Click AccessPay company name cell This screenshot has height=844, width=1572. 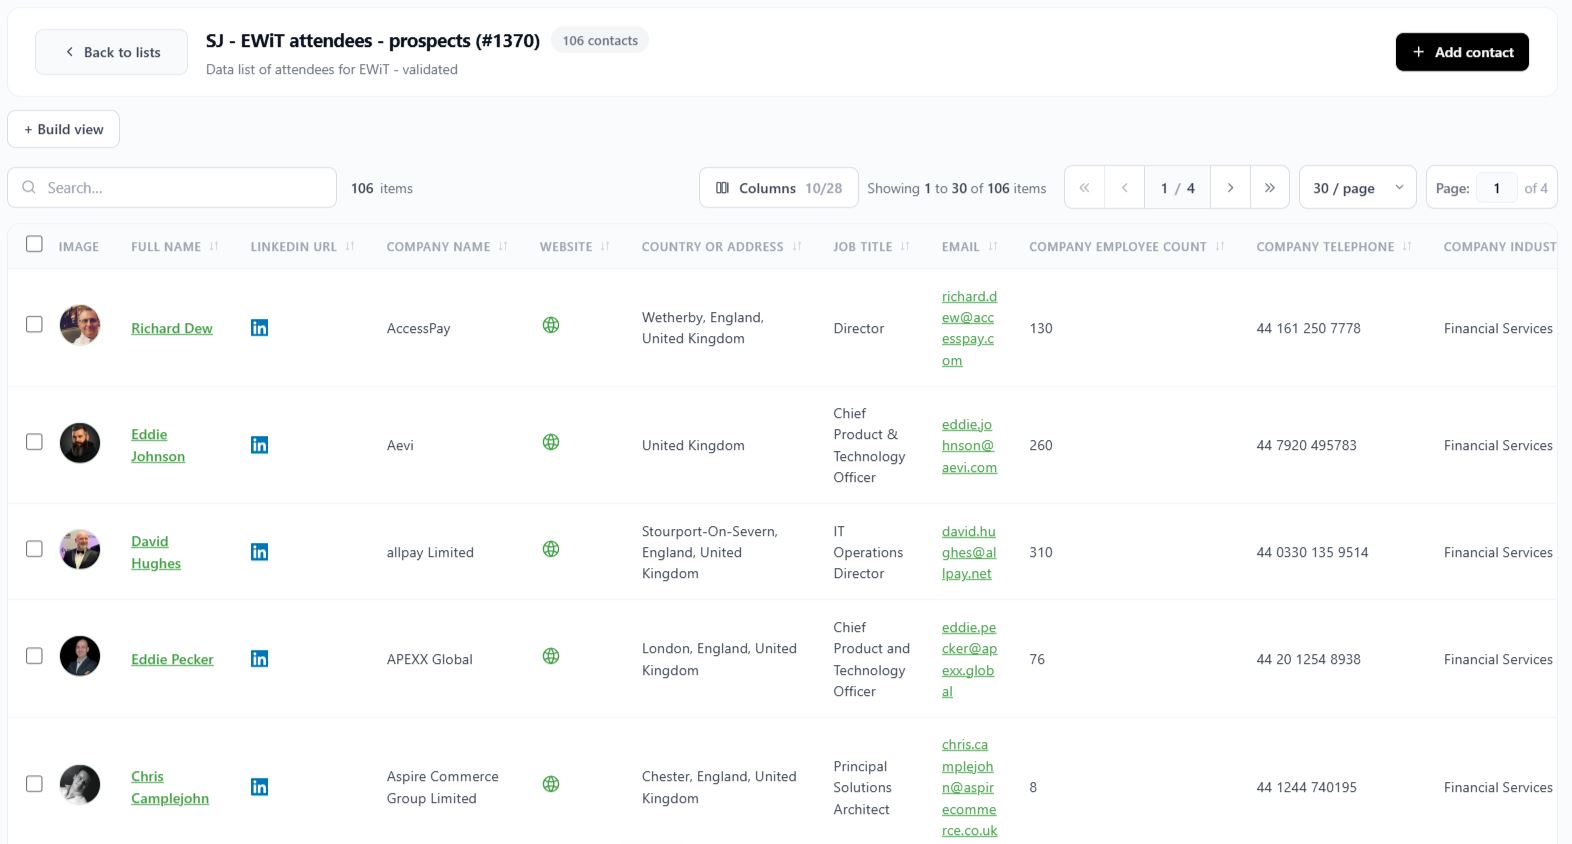pos(418,328)
